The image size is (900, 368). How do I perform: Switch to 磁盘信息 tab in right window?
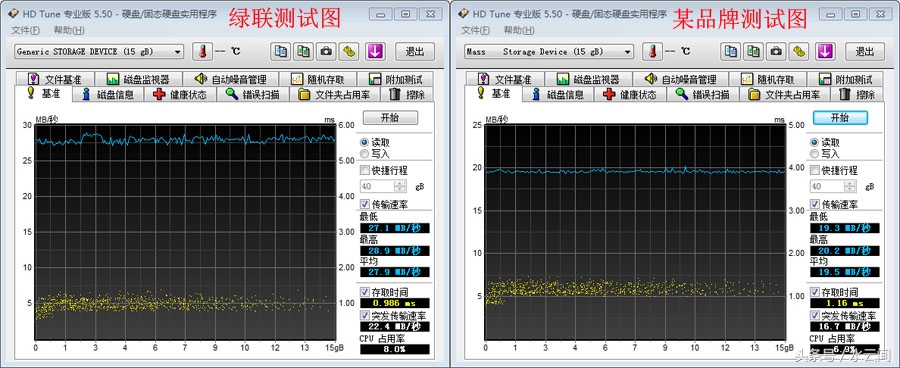(558, 95)
